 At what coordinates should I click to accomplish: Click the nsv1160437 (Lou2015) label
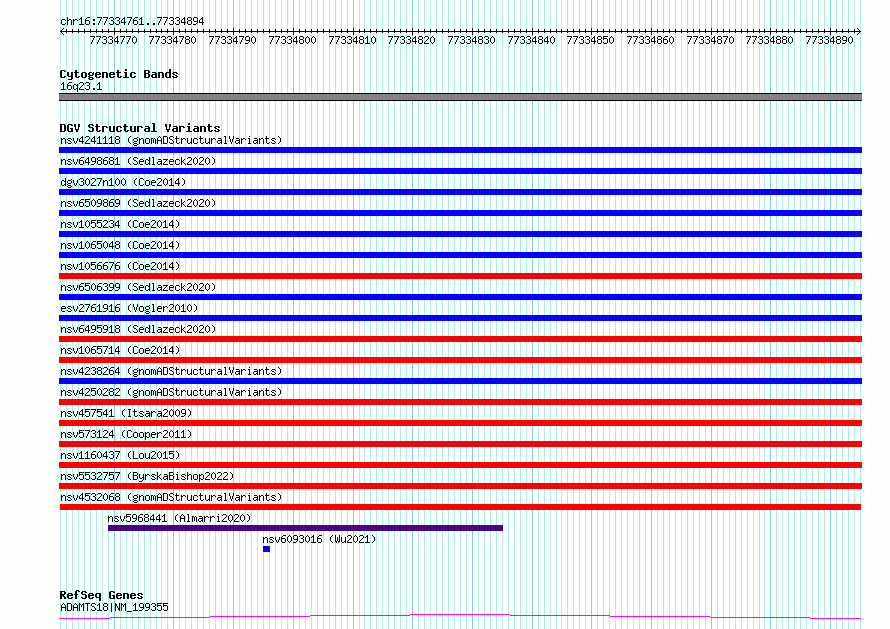coord(120,455)
